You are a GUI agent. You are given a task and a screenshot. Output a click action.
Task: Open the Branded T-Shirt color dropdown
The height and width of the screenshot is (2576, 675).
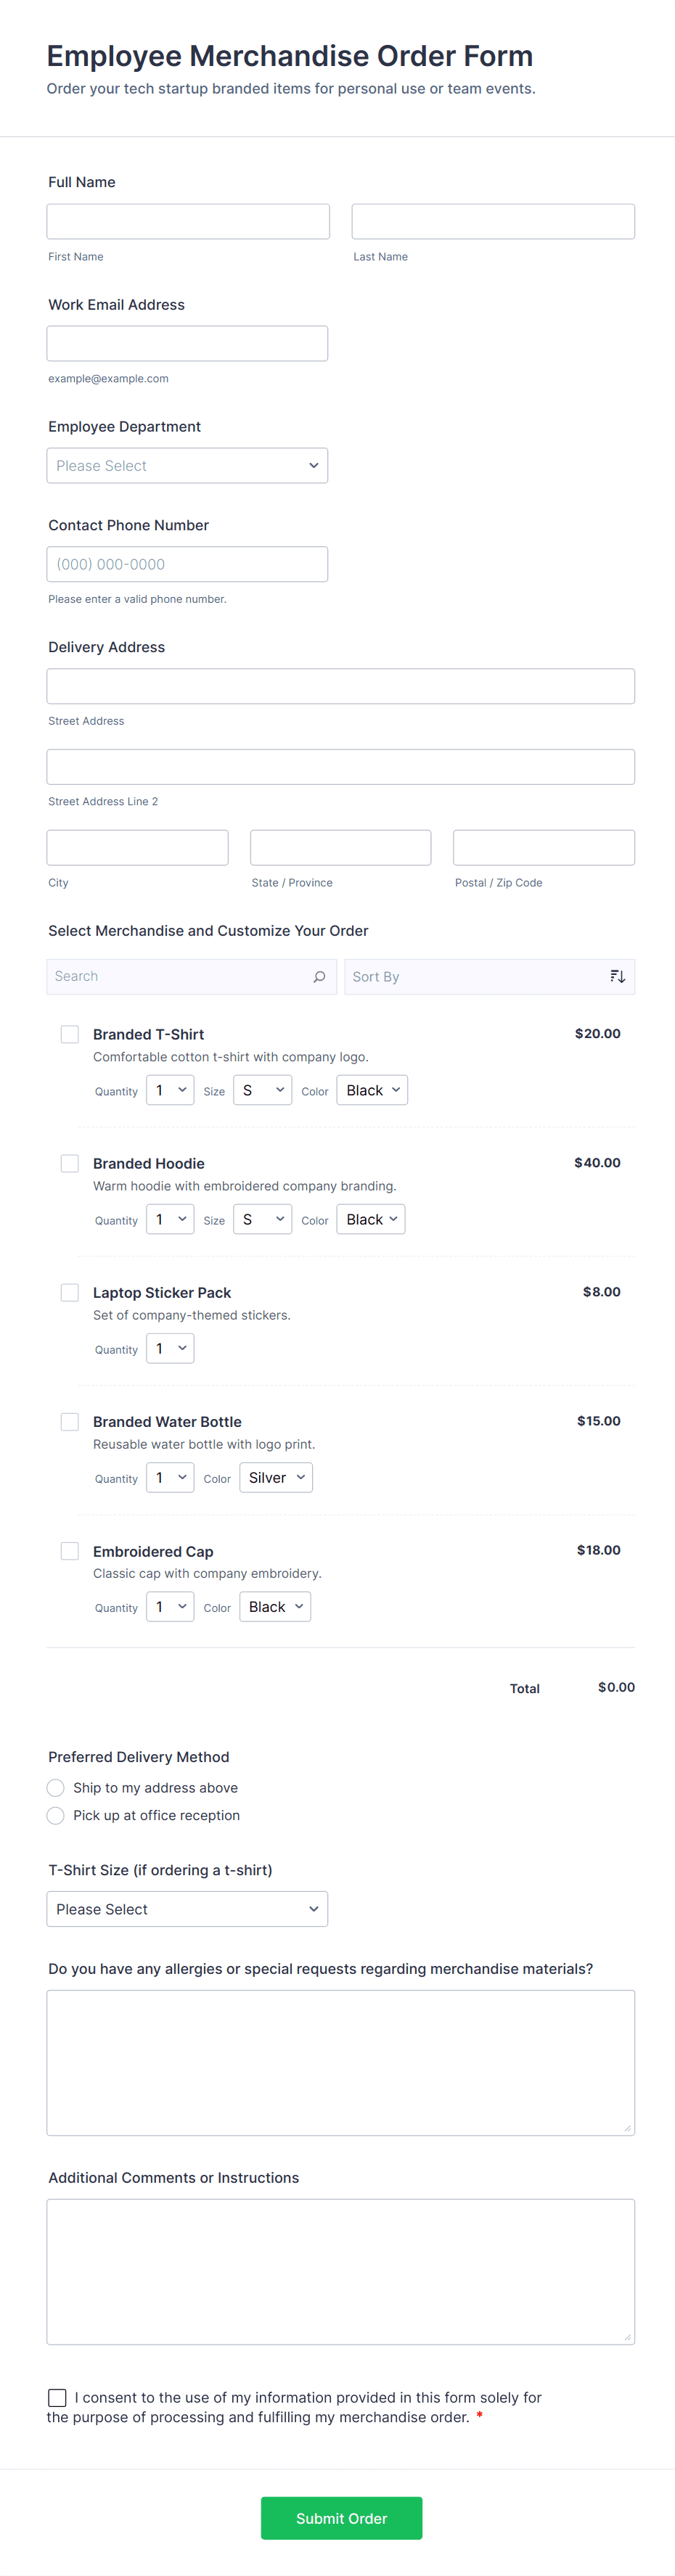click(371, 1090)
